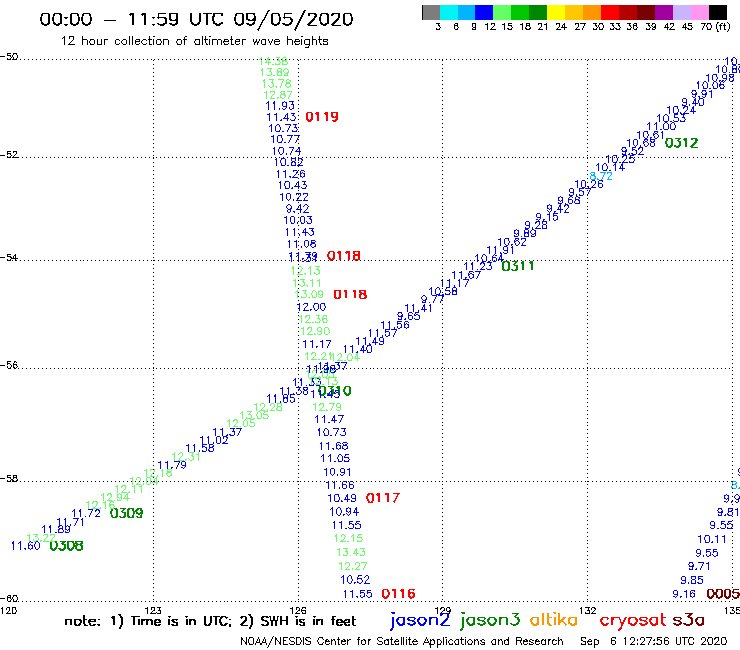Click the green time label 0309
Viewport: 740px width, 650px height.
pos(126,513)
